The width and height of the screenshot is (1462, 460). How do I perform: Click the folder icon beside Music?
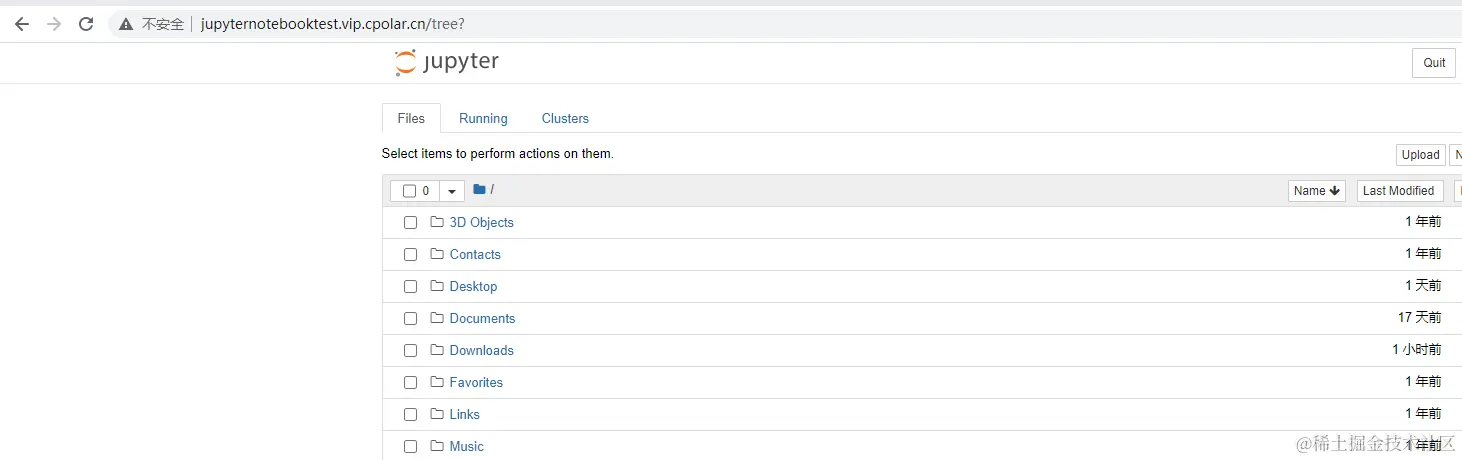tap(437, 446)
